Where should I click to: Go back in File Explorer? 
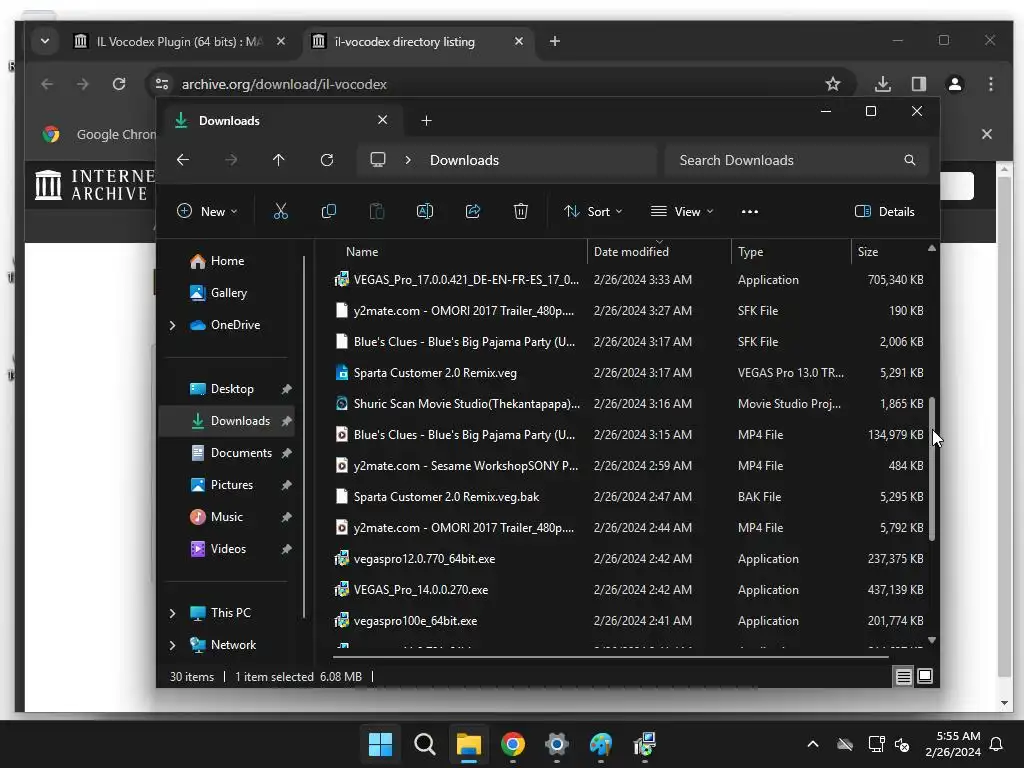[183, 160]
